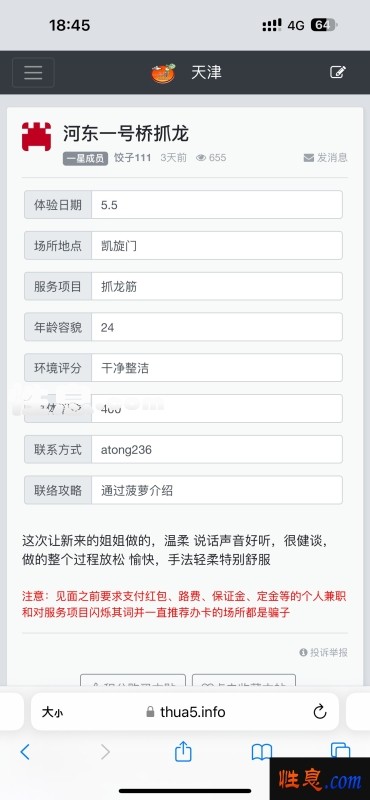This screenshot has width=370, height=800.
Task: Tap the 一星成员 member badge
Action: [x=86, y=158]
